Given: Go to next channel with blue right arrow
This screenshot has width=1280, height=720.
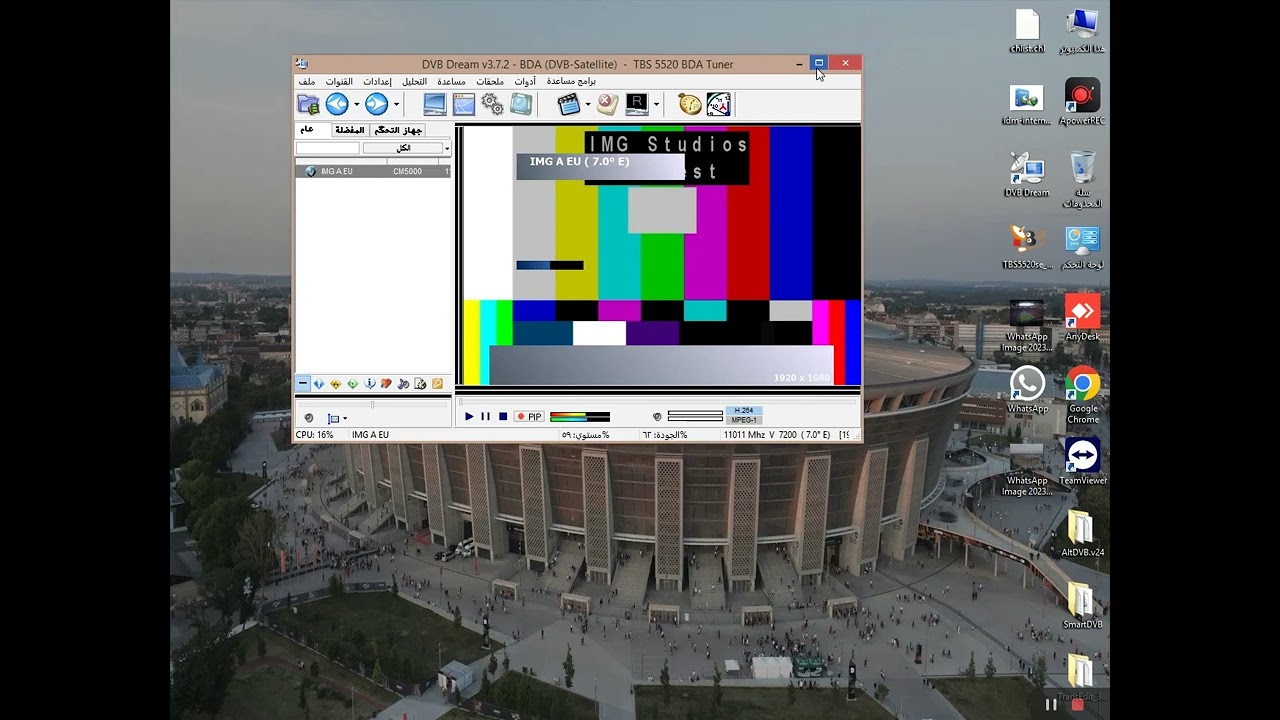Looking at the screenshot, I should click(376, 104).
